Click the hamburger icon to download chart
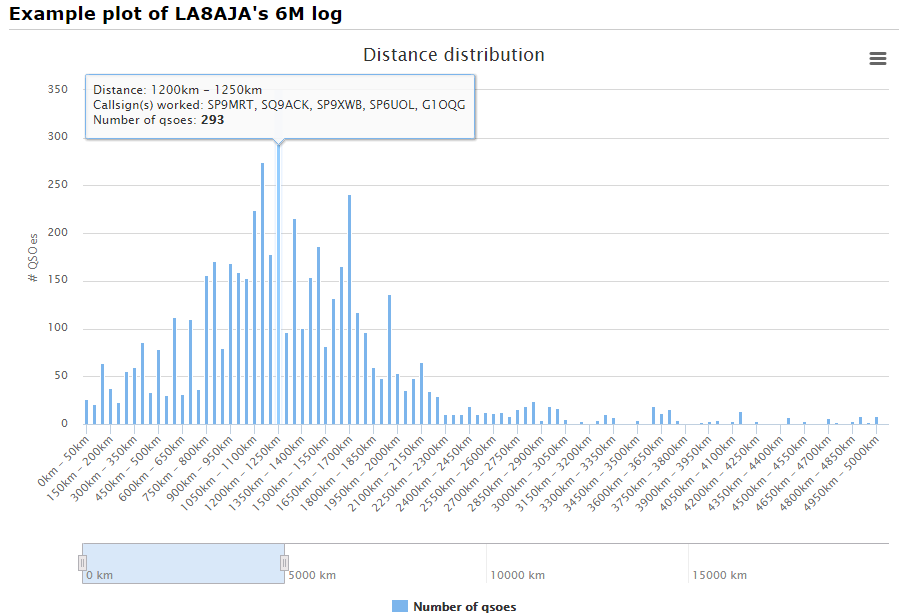Image resolution: width=903 pixels, height=615 pixels. [x=878, y=59]
